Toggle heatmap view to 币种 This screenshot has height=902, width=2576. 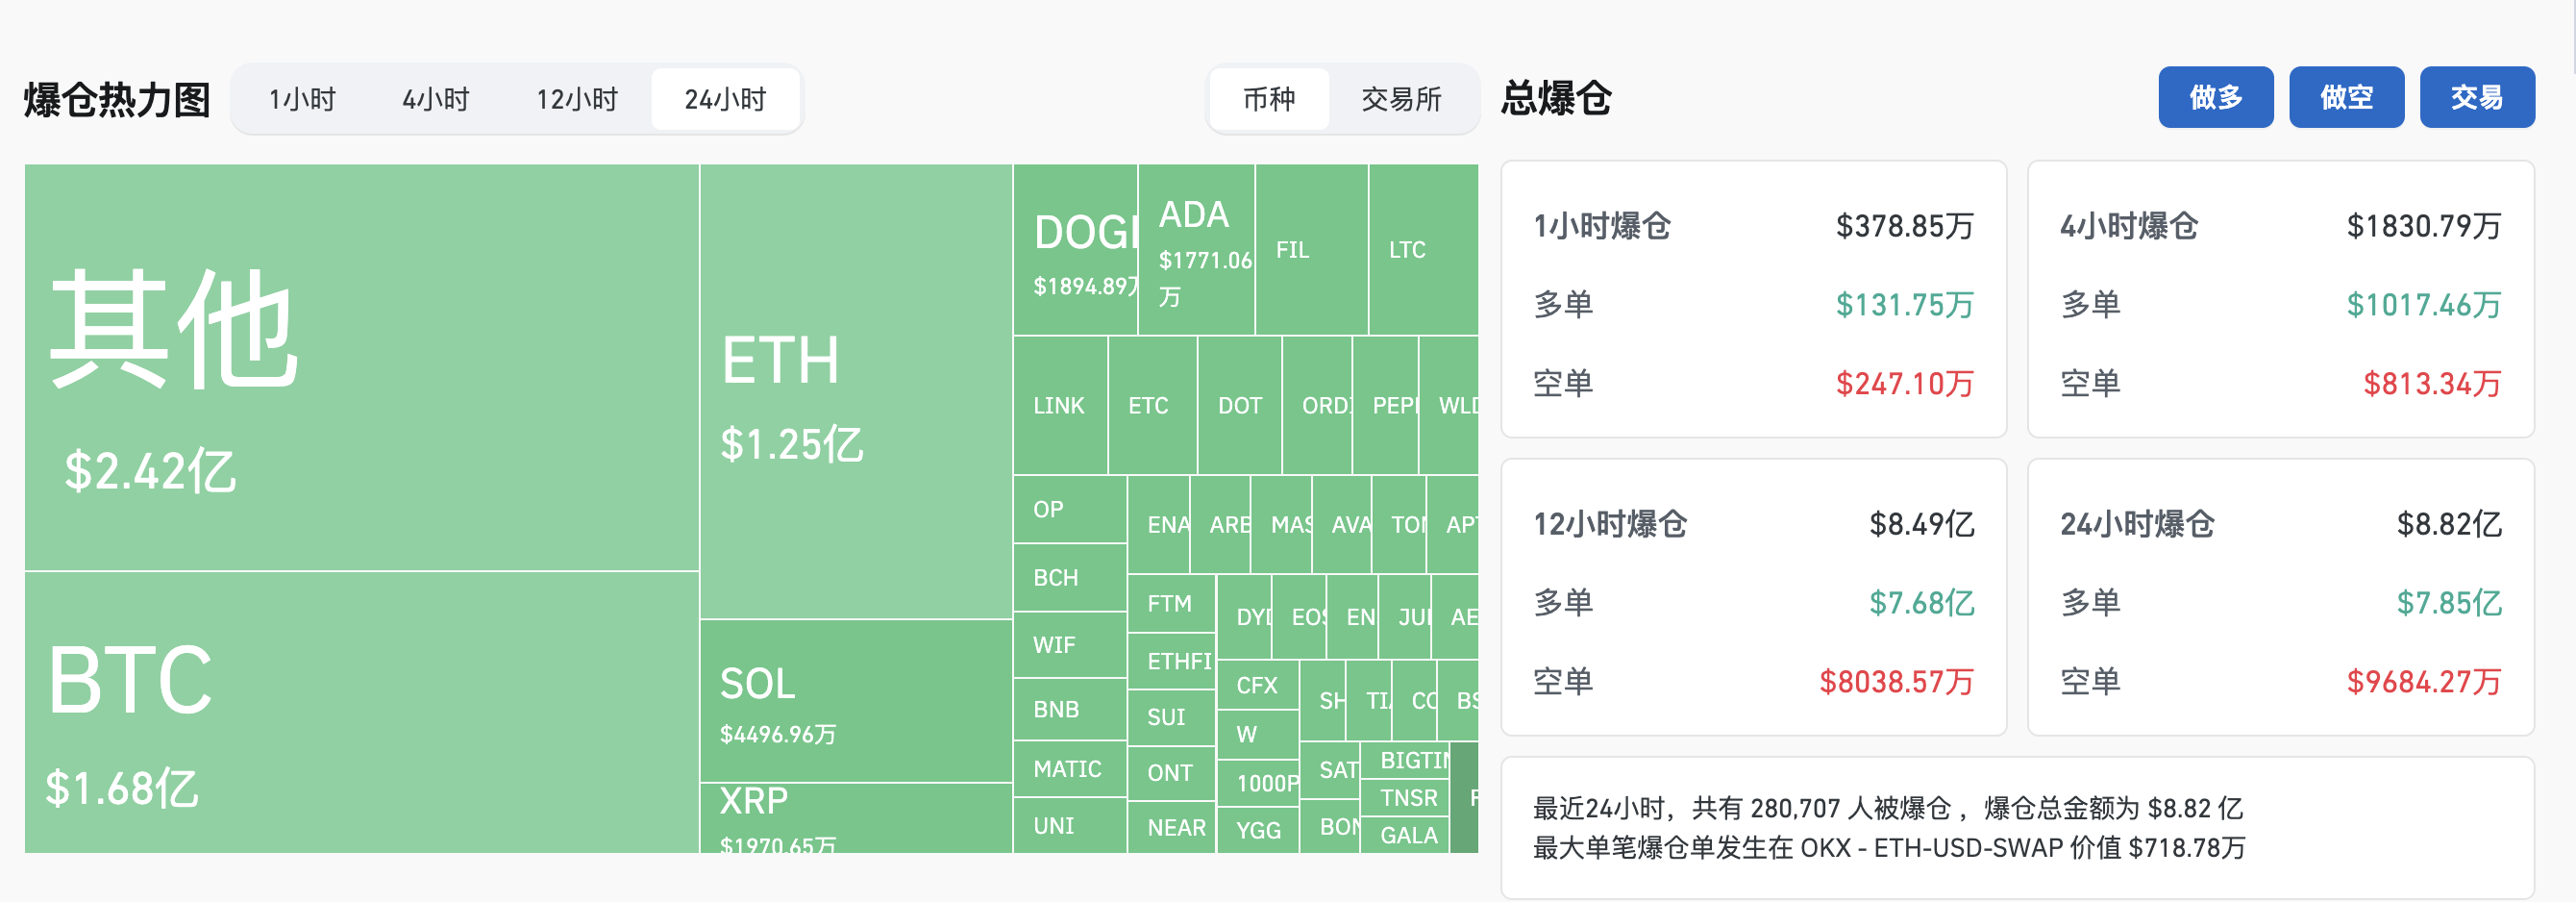point(1268,99)
